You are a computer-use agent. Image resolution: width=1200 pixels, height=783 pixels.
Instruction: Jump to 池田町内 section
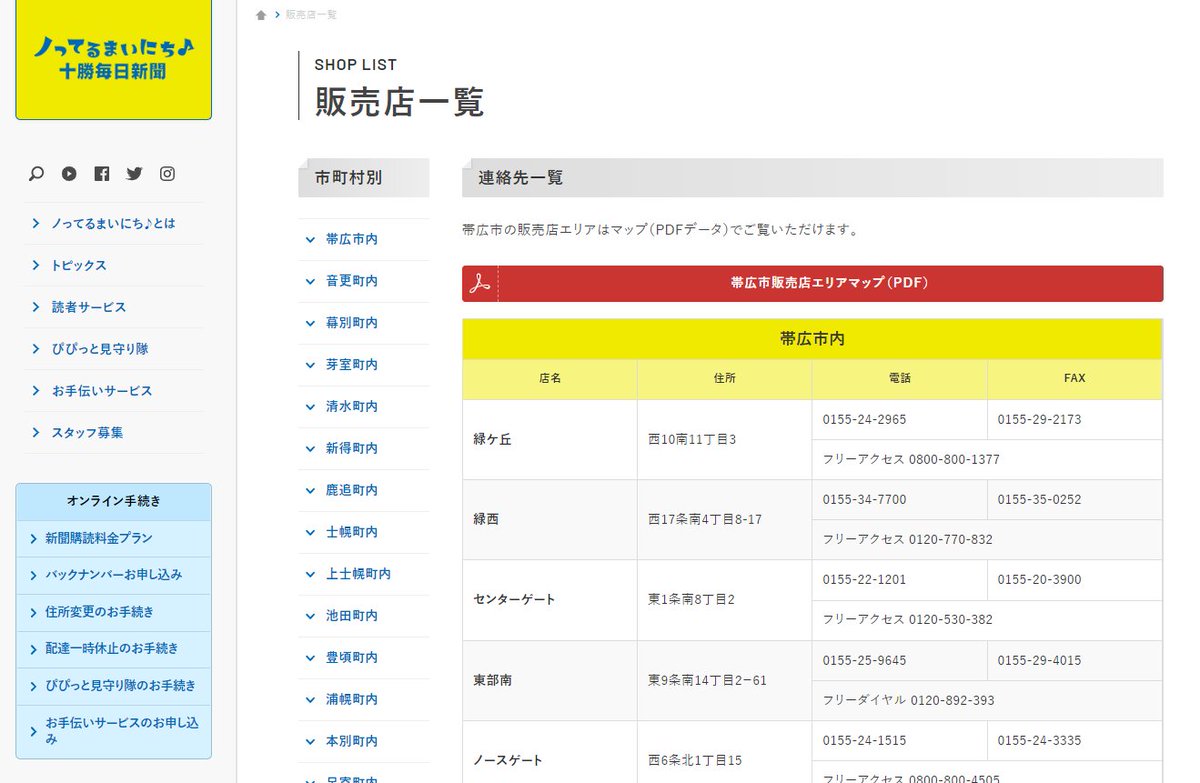(x=364, y=616)
